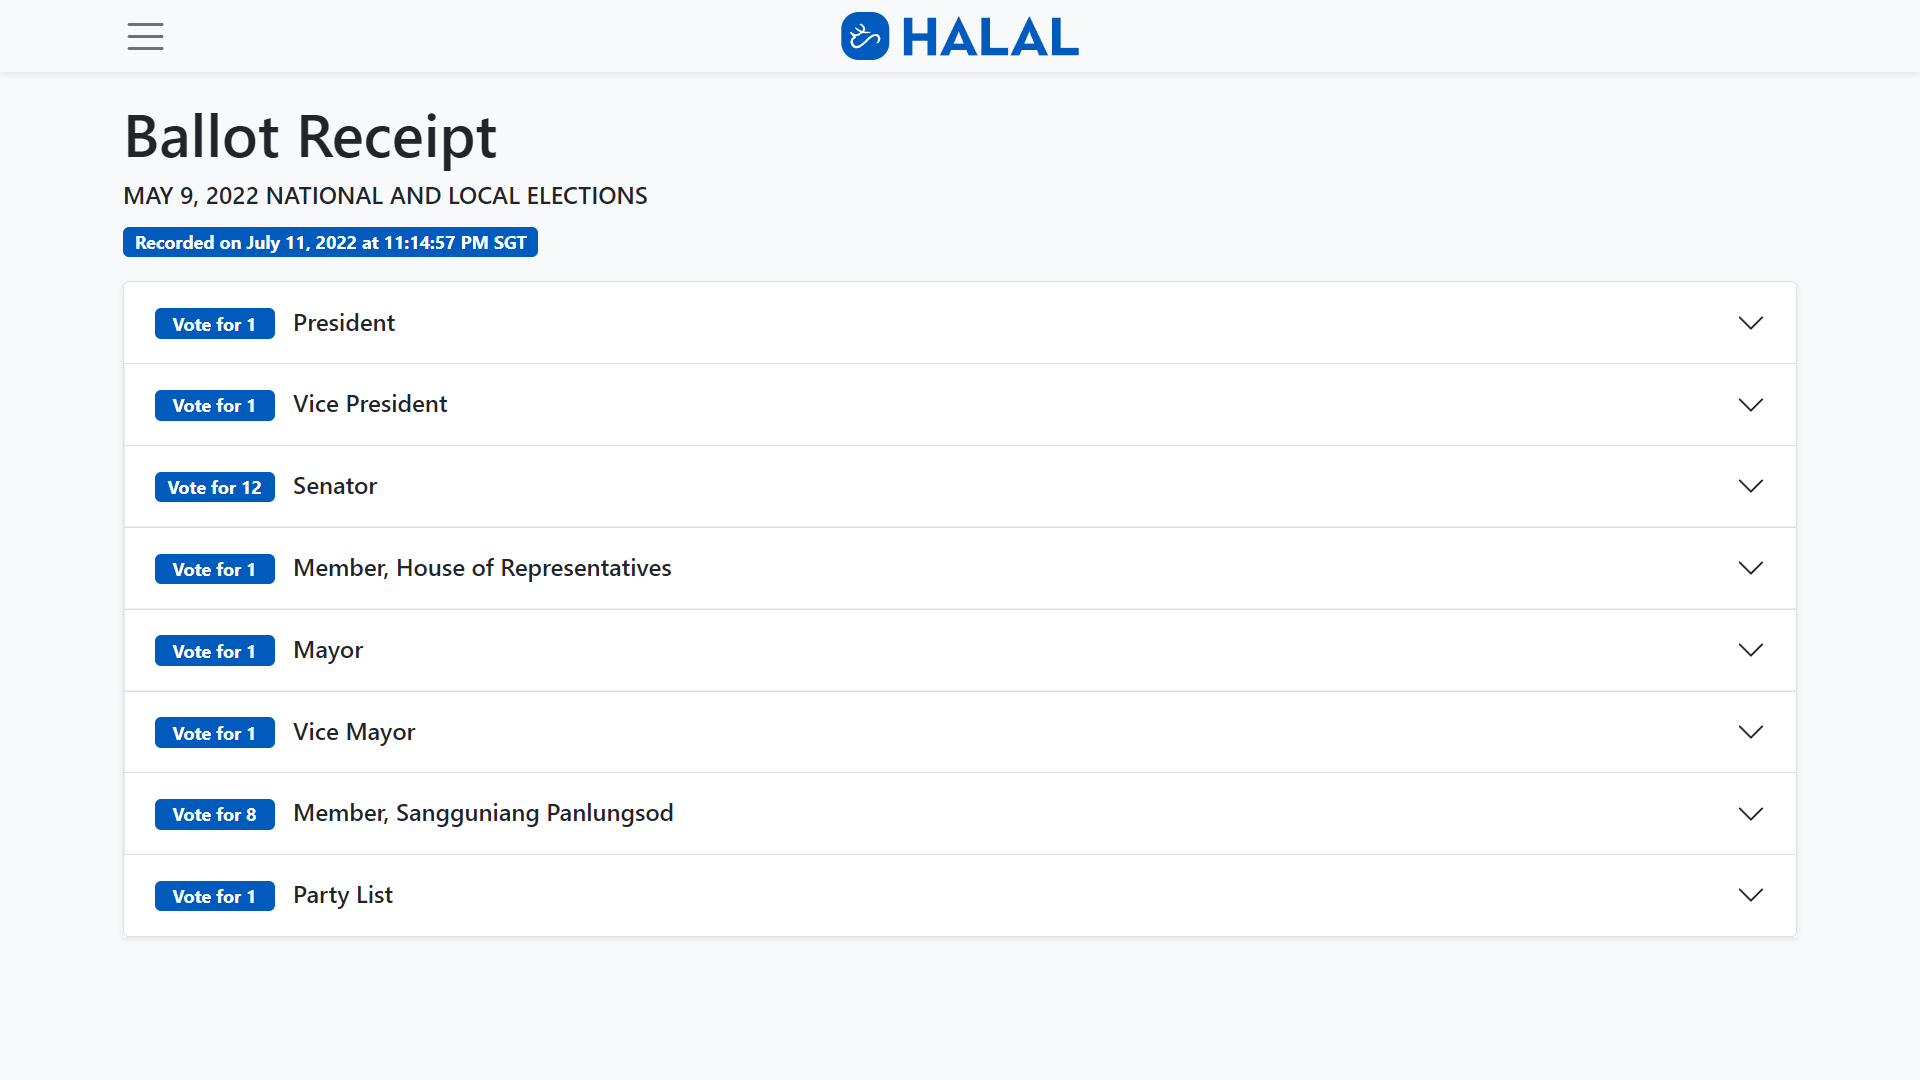This screenshot has width=1920, height=1080.
Task: Expand the Party List section
Action: pyautogui.click(x=1751, y=896)
